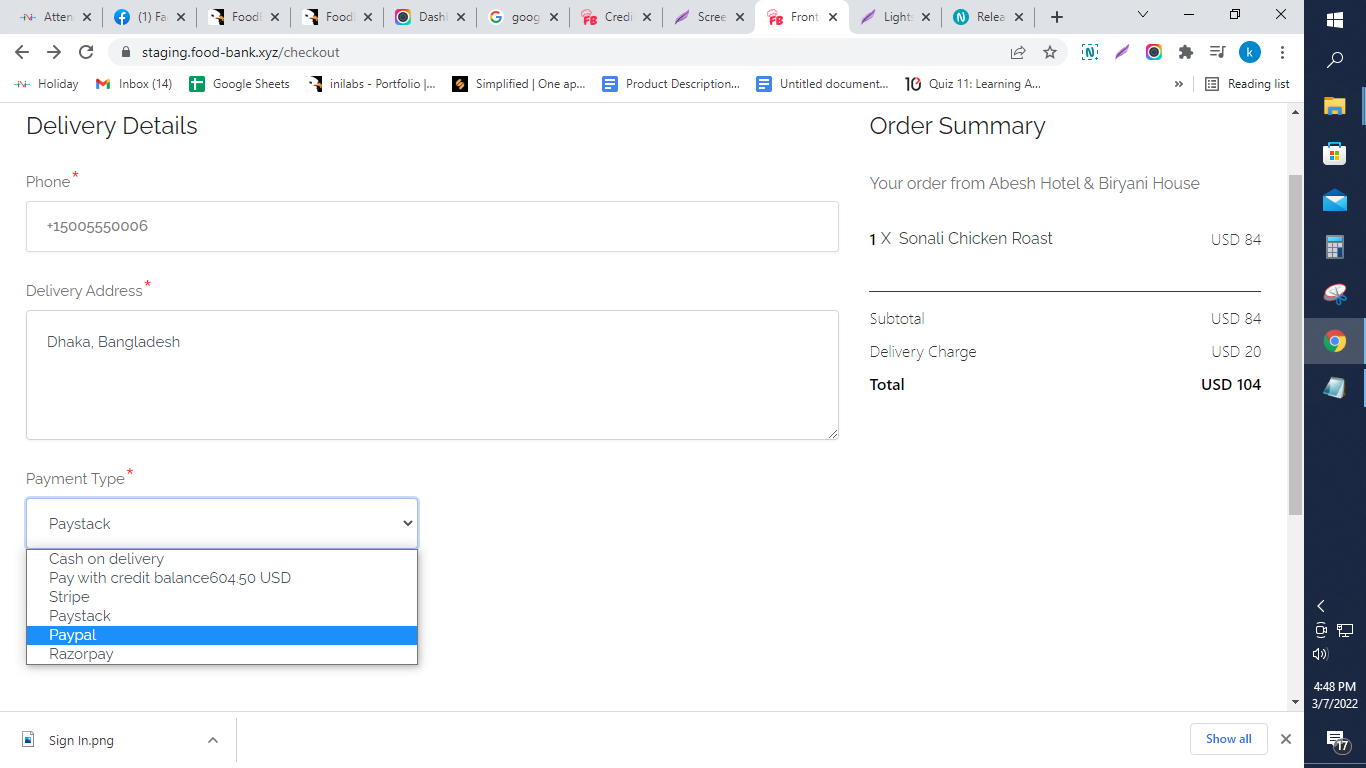1366x768 pixels.
Task: Open File Explorer from taskbar
Action: [1334, 106]
